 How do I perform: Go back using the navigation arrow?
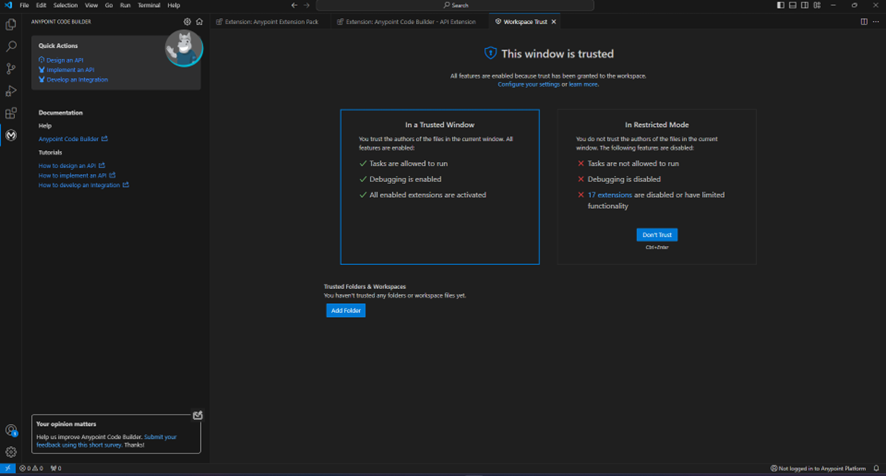(x=294, y=5)
